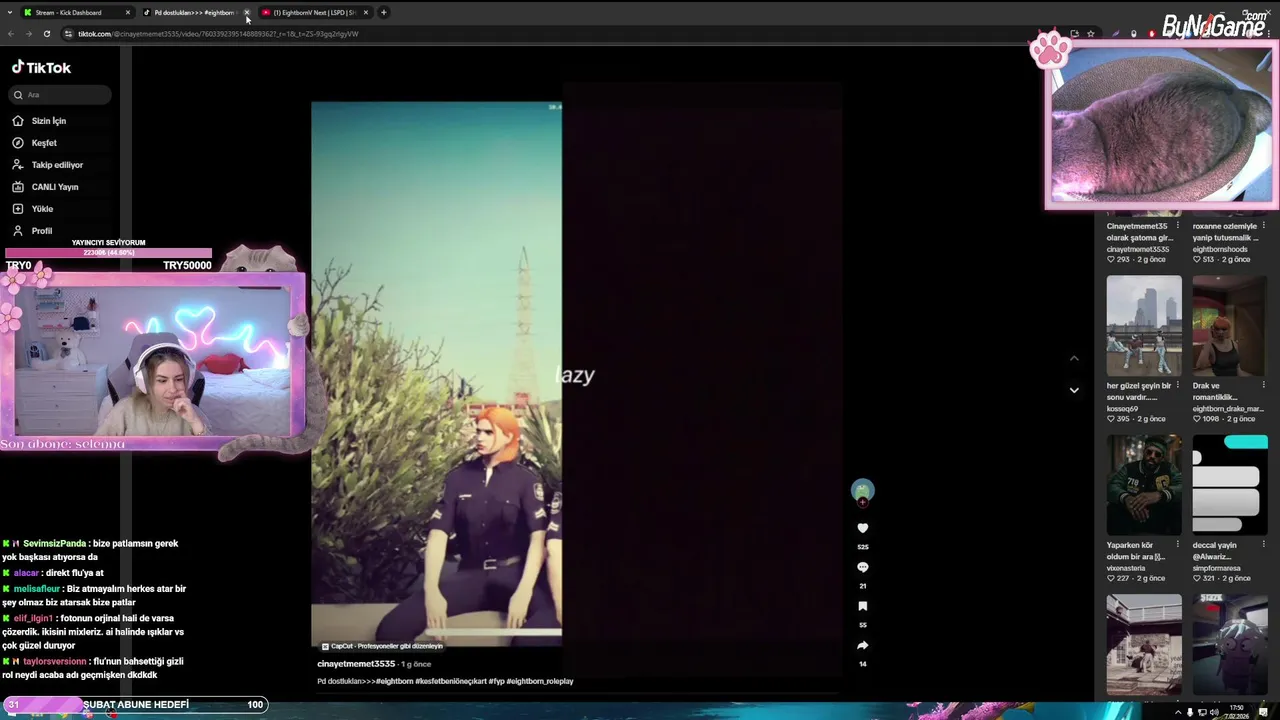Open more options for 'deccal yayin' video

pos(1264,546)
